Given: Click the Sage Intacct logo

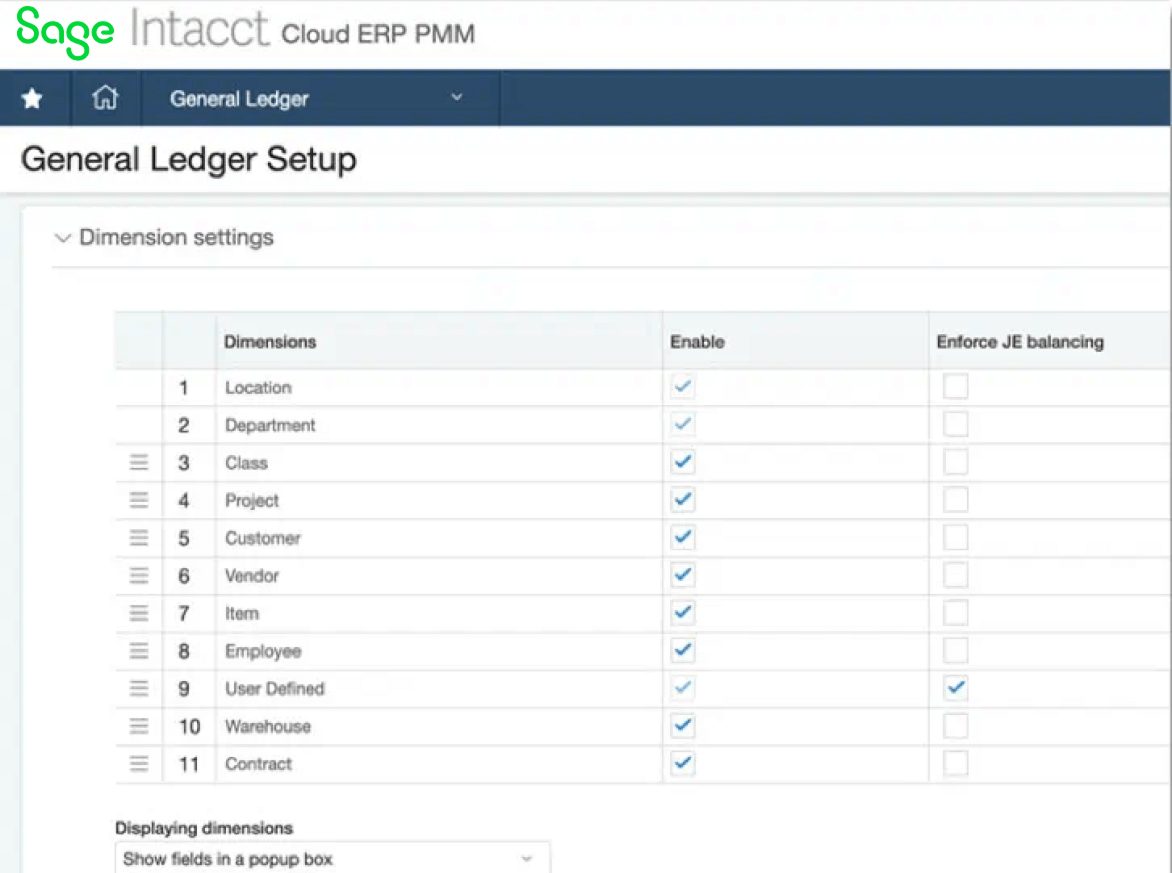Looking at the screenshot, I should (143, 31).
